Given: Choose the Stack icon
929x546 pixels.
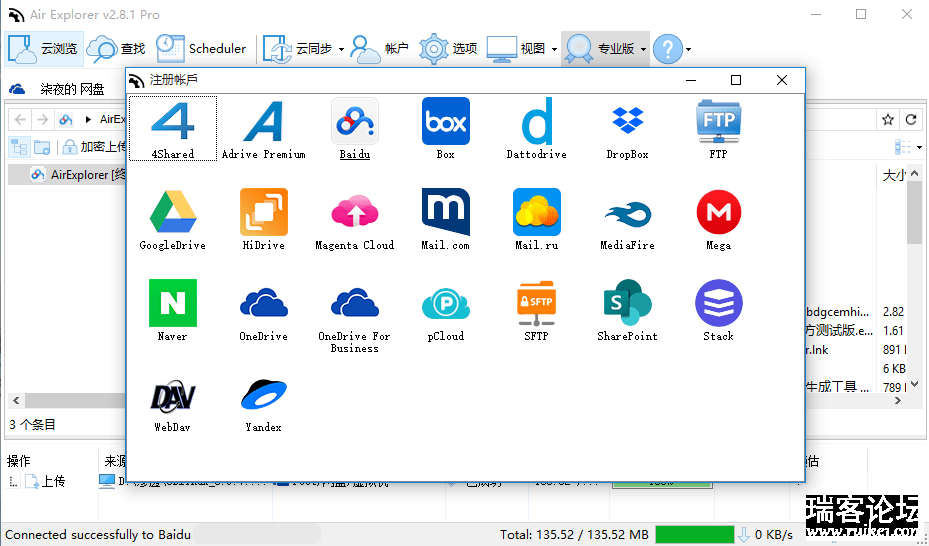Looking at the screenshot, I should [x=718, y=303].
